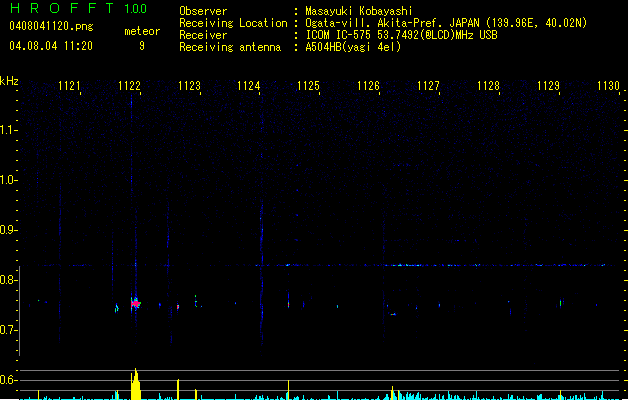The image size is (629, 400).
Task: Click the bright pink meteor echo near 1122
Action: [x=135, y=303]
